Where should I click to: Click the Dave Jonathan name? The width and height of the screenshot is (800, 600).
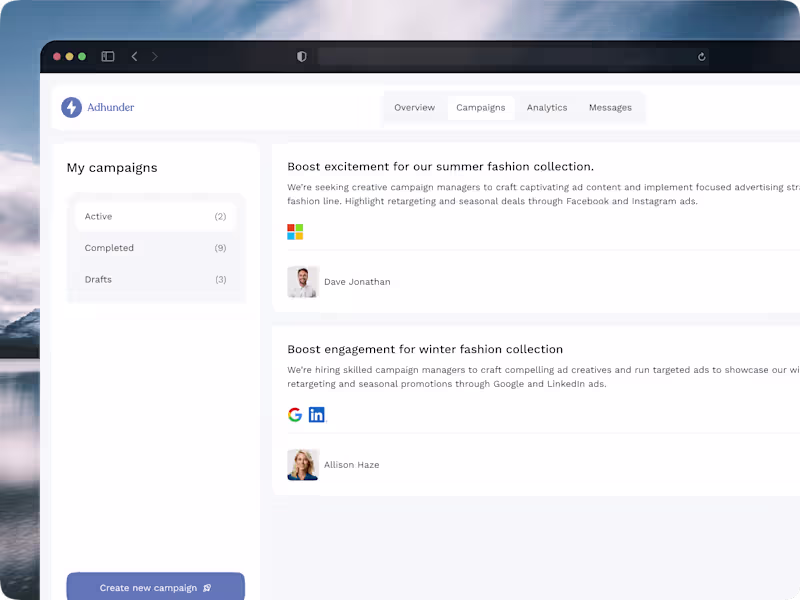click(357, 282)
